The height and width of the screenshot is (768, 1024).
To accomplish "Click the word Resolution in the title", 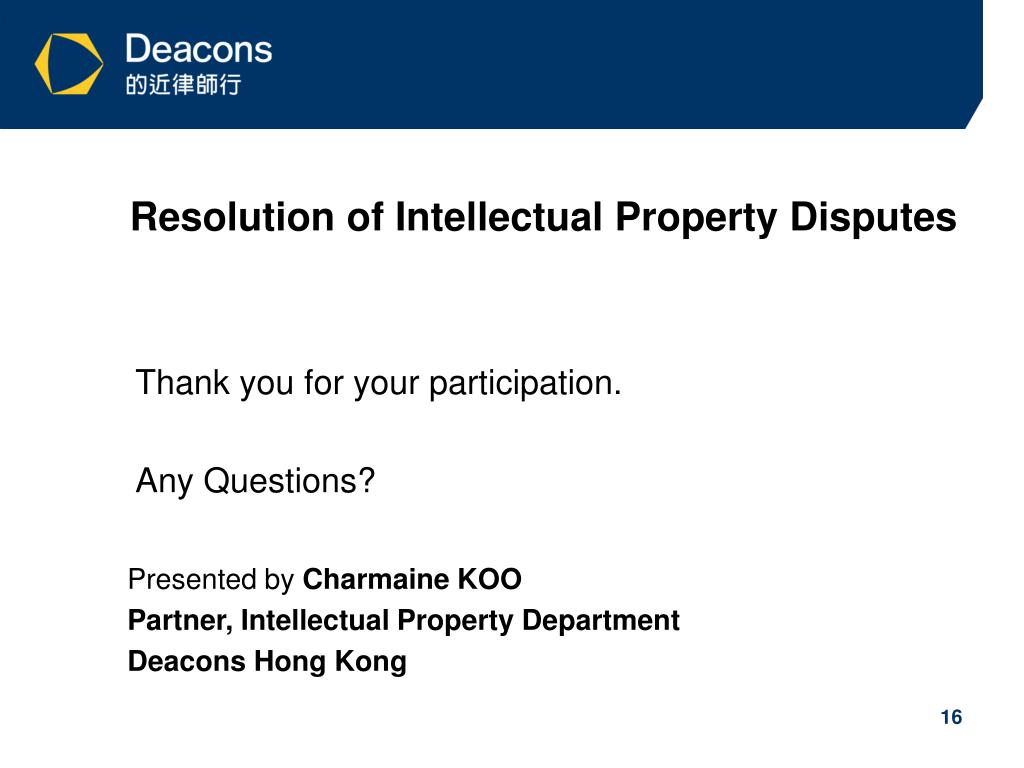I will [232, 217].
